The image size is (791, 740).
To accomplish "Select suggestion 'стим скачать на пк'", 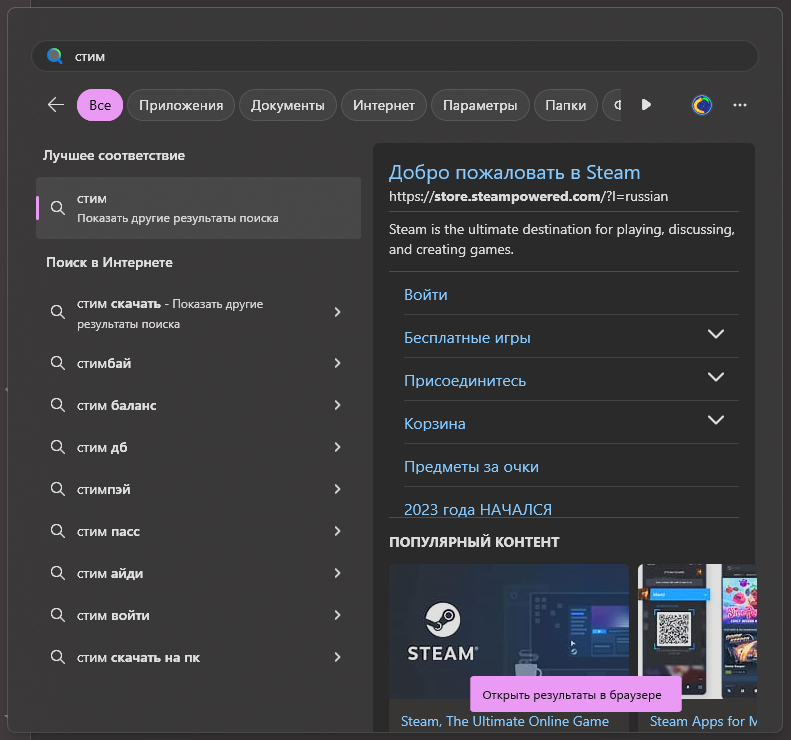I will coord(198,657).
